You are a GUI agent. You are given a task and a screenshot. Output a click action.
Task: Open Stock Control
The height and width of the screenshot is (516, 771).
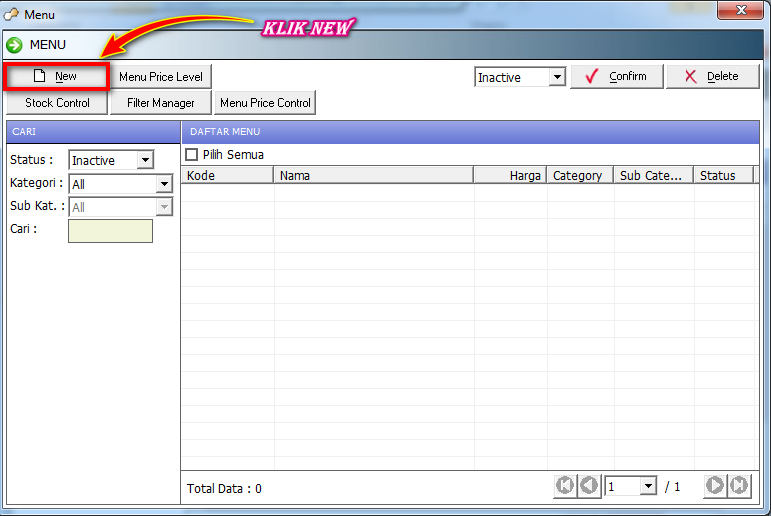point(57,103)
